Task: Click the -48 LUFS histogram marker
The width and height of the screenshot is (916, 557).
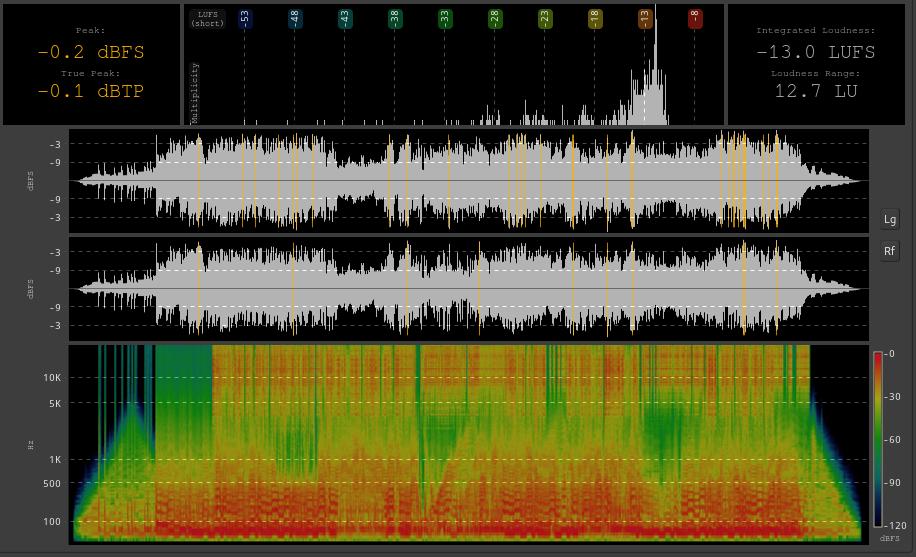Action: click(x=294, y=19)
